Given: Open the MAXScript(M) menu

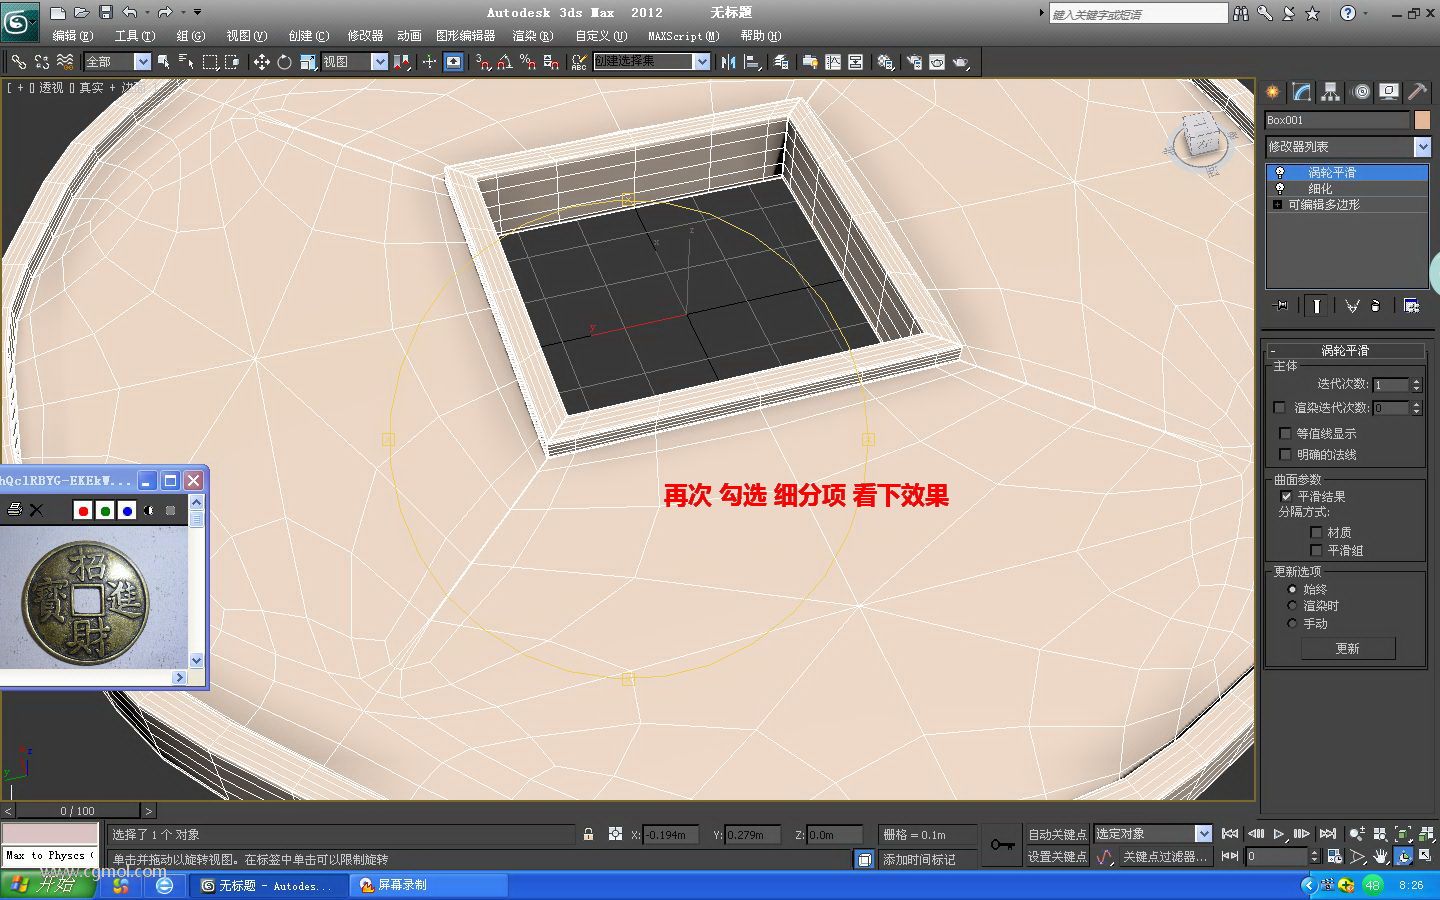Looking at the screenshot, I should pyautogui.click(x=683, y=36).
